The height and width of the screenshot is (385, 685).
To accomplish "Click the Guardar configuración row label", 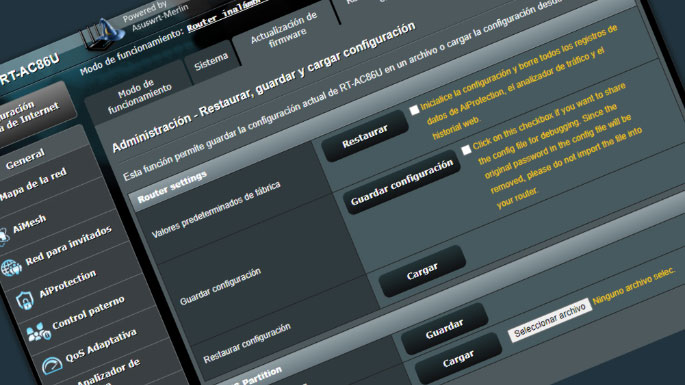I will point(221,287).
